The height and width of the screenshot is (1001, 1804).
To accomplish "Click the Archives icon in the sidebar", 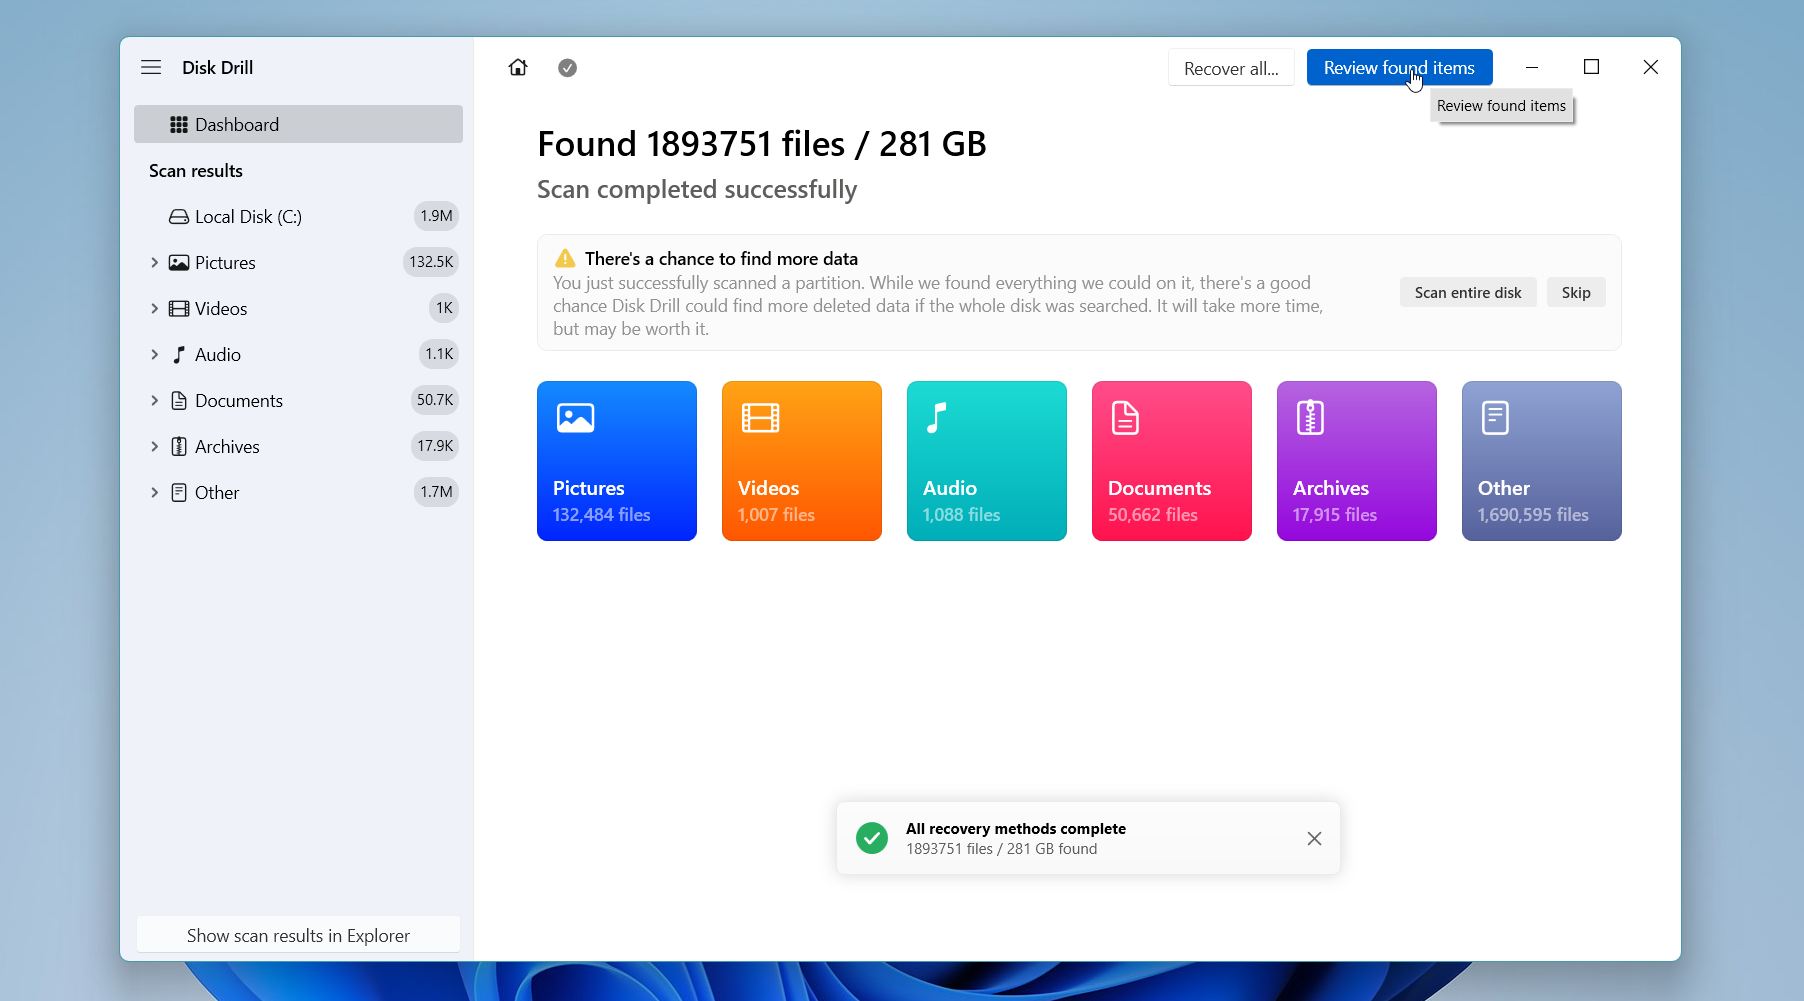I will (179, 447).
